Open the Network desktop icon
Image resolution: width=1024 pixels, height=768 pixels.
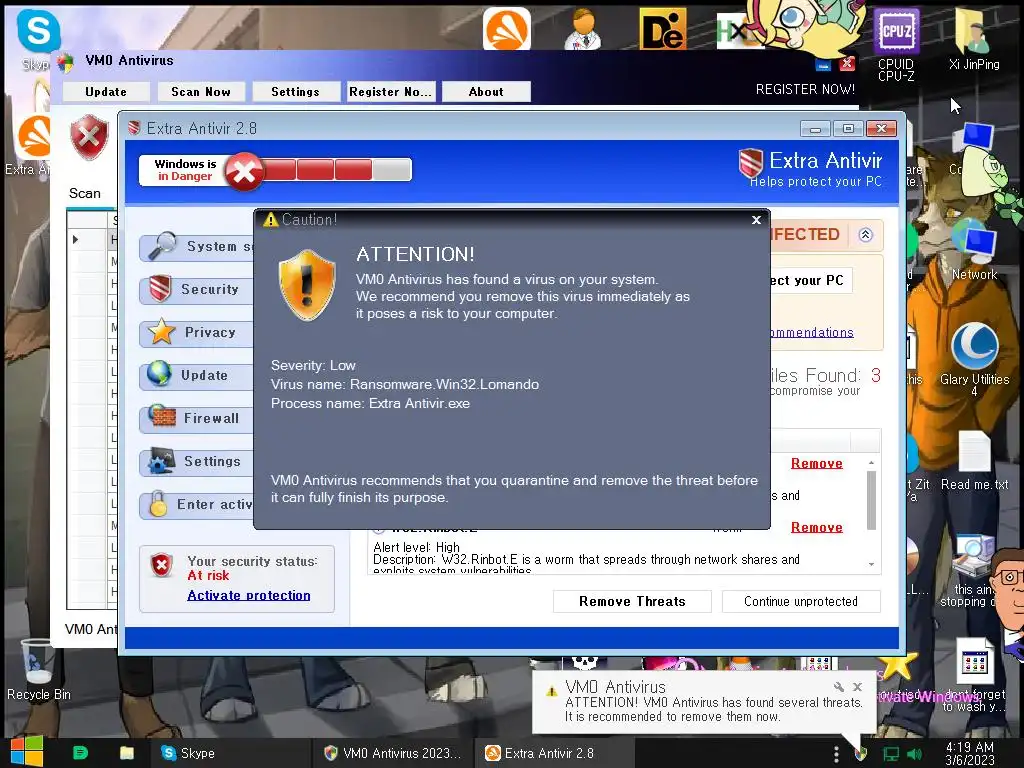point(974,251)
